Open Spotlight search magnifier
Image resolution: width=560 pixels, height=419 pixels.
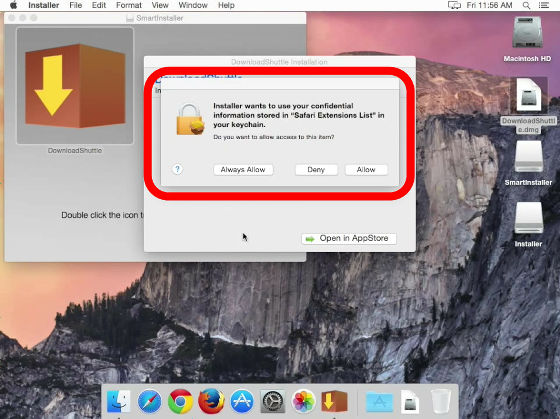pyautogui.click(x=526, y=5)
